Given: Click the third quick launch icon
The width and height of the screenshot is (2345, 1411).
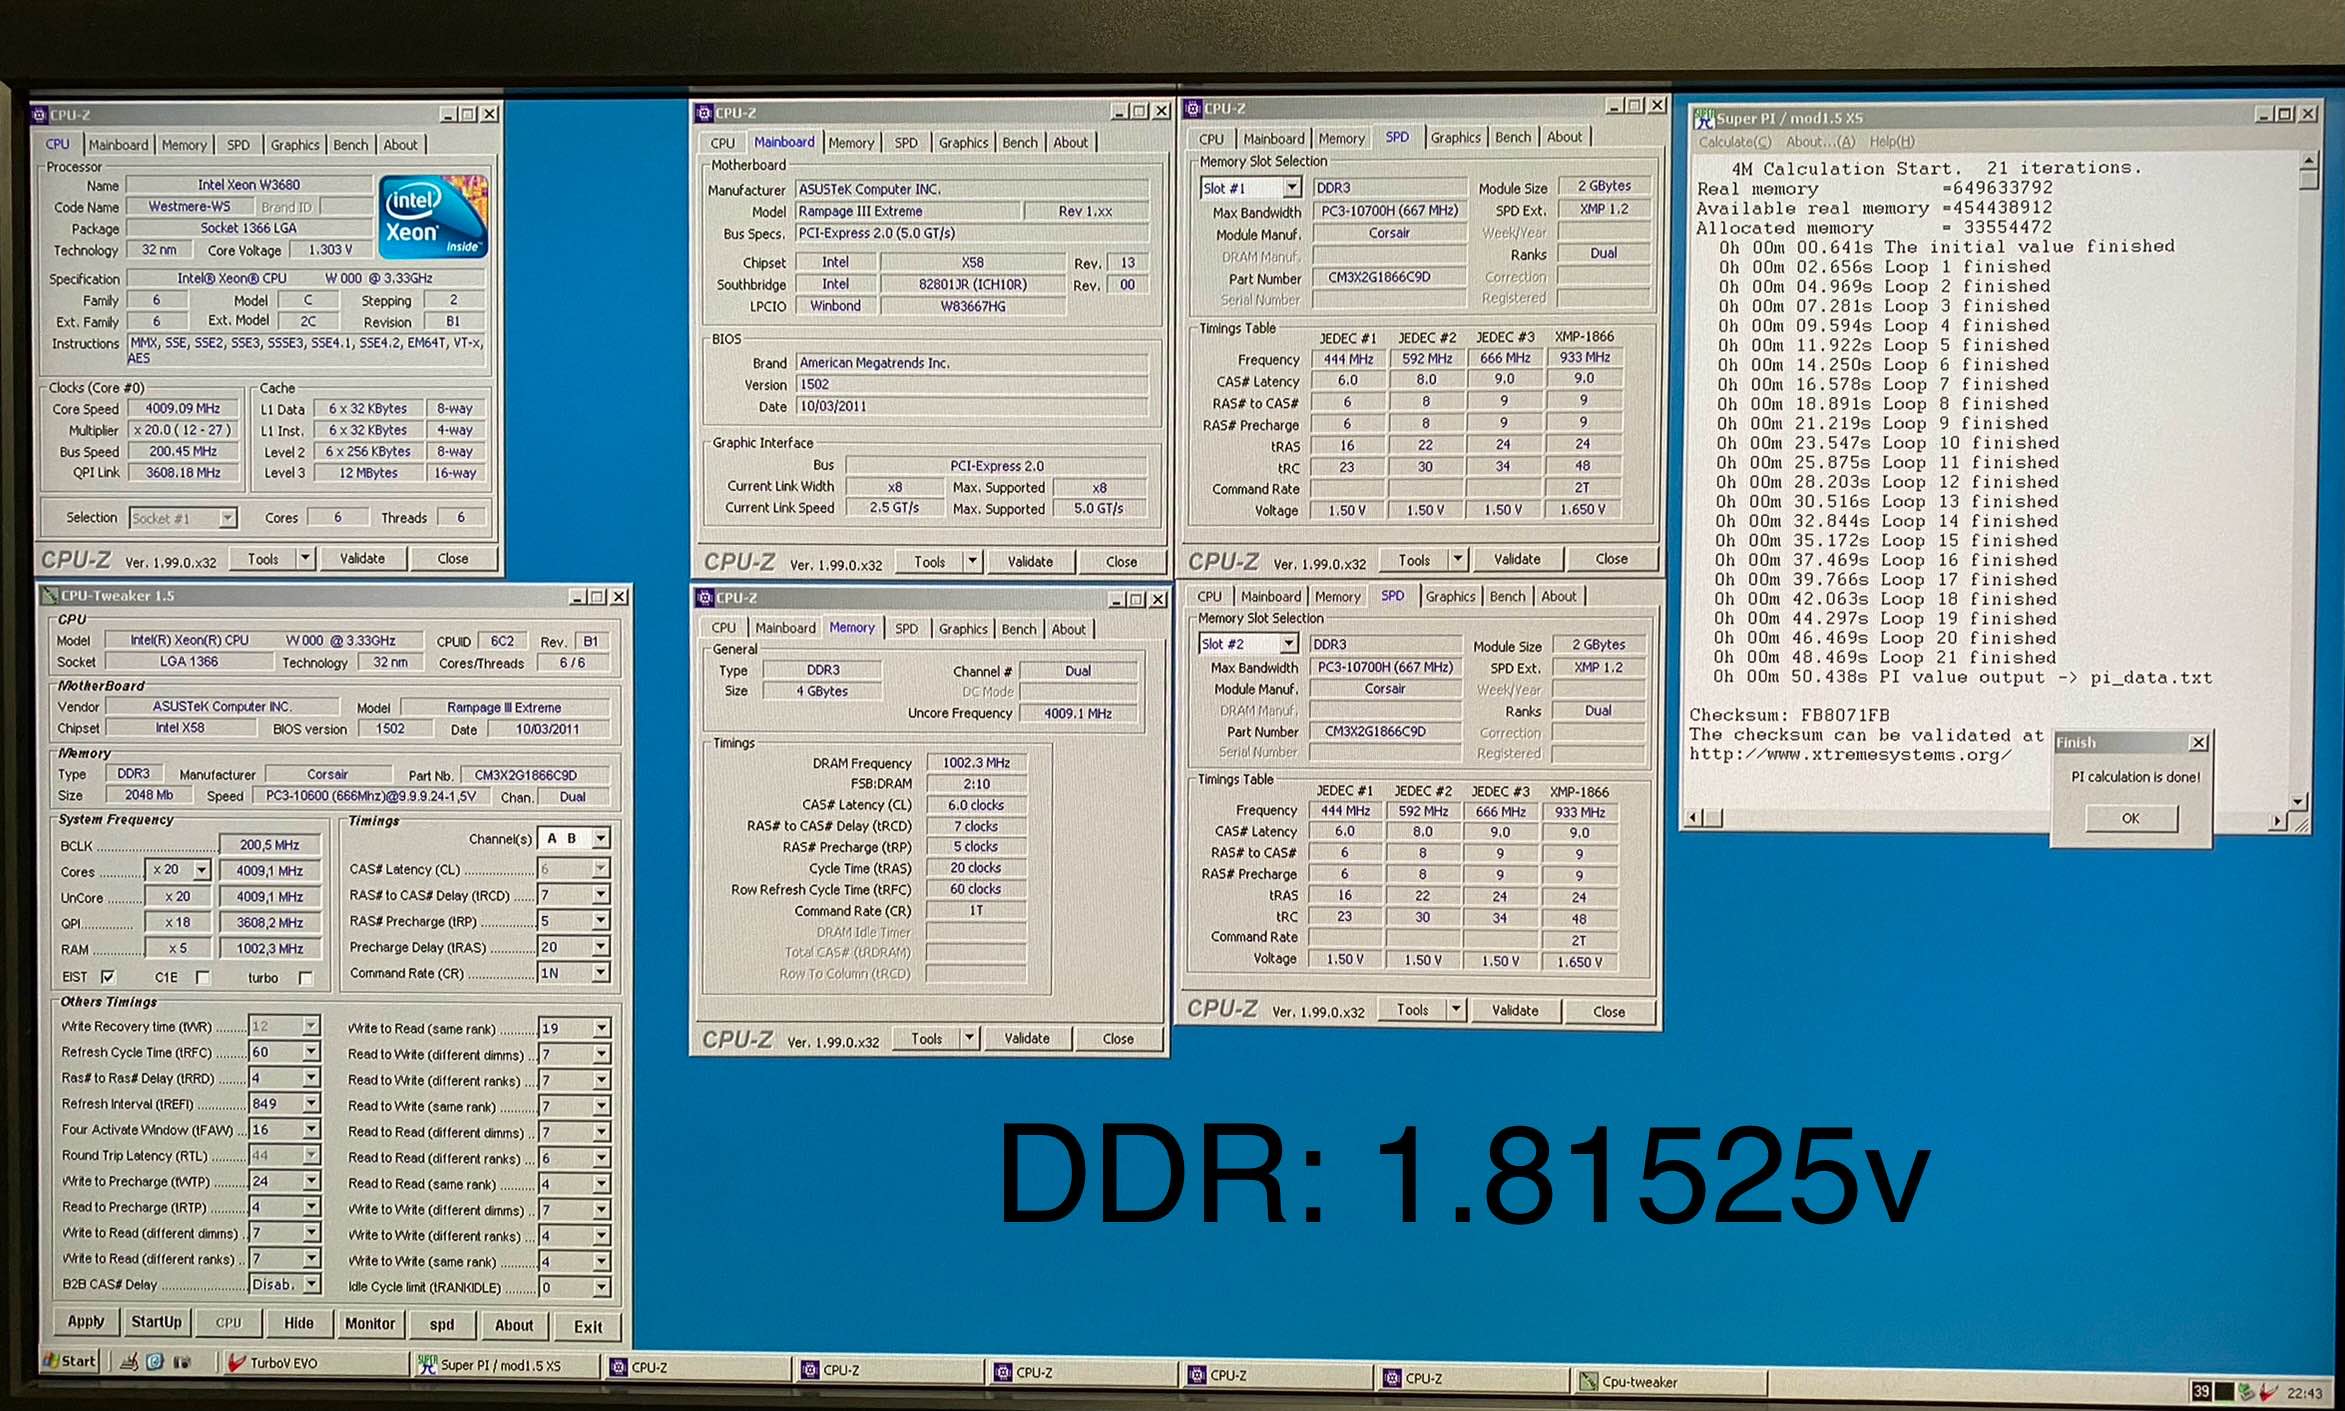Looking at the screenshot, I should click(182, 1362).
